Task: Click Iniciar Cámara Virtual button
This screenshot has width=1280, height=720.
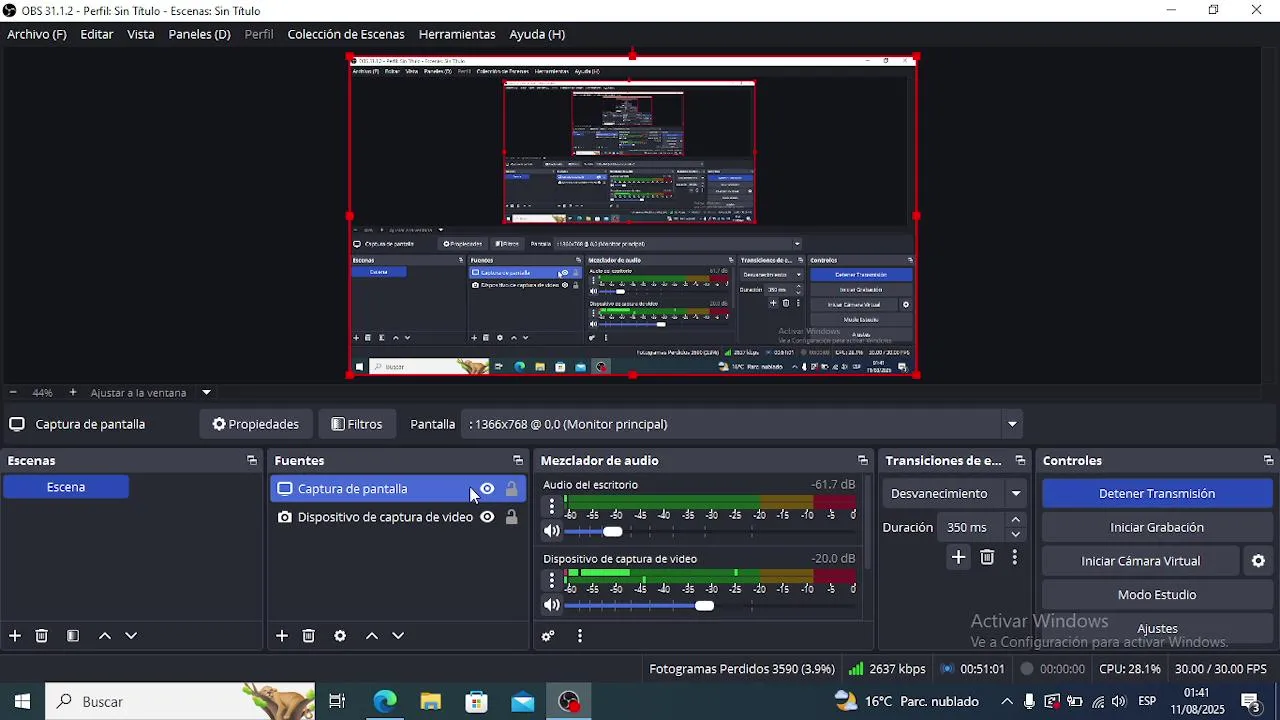Action: (x=1141, y=561)
